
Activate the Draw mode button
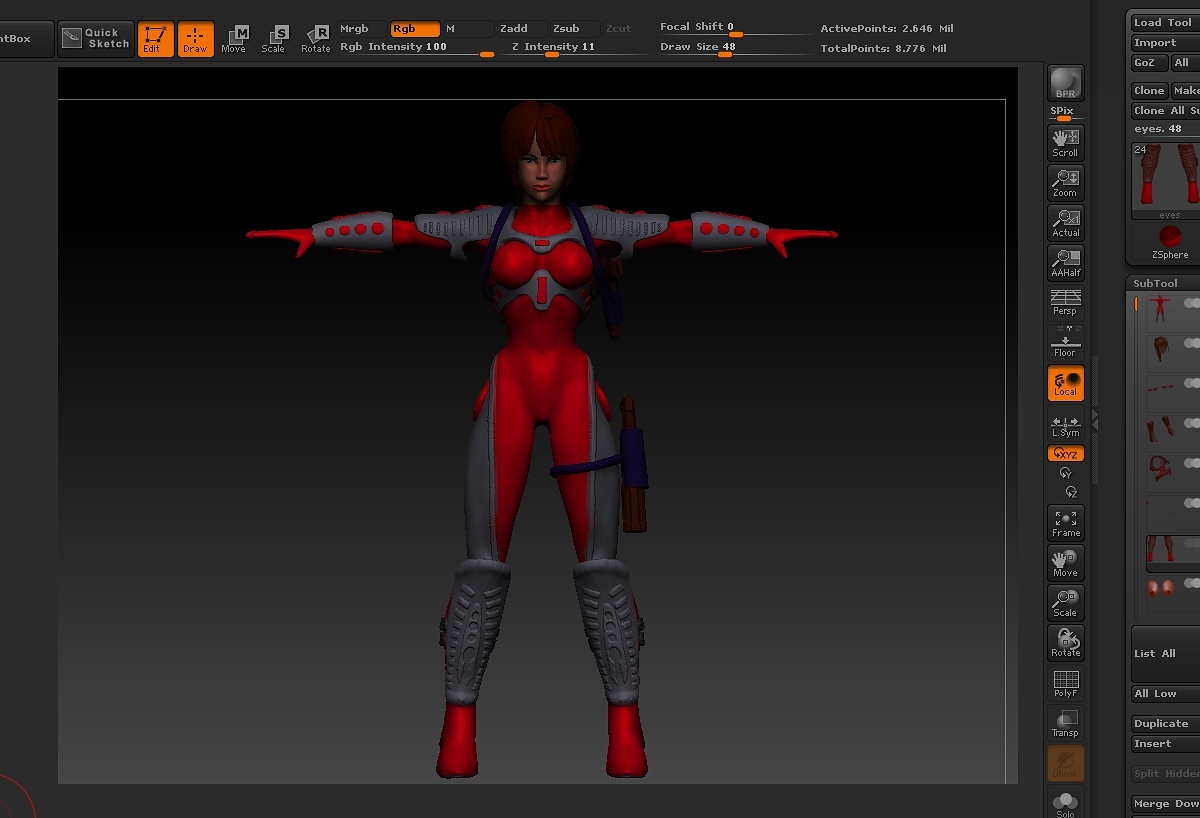195,39
